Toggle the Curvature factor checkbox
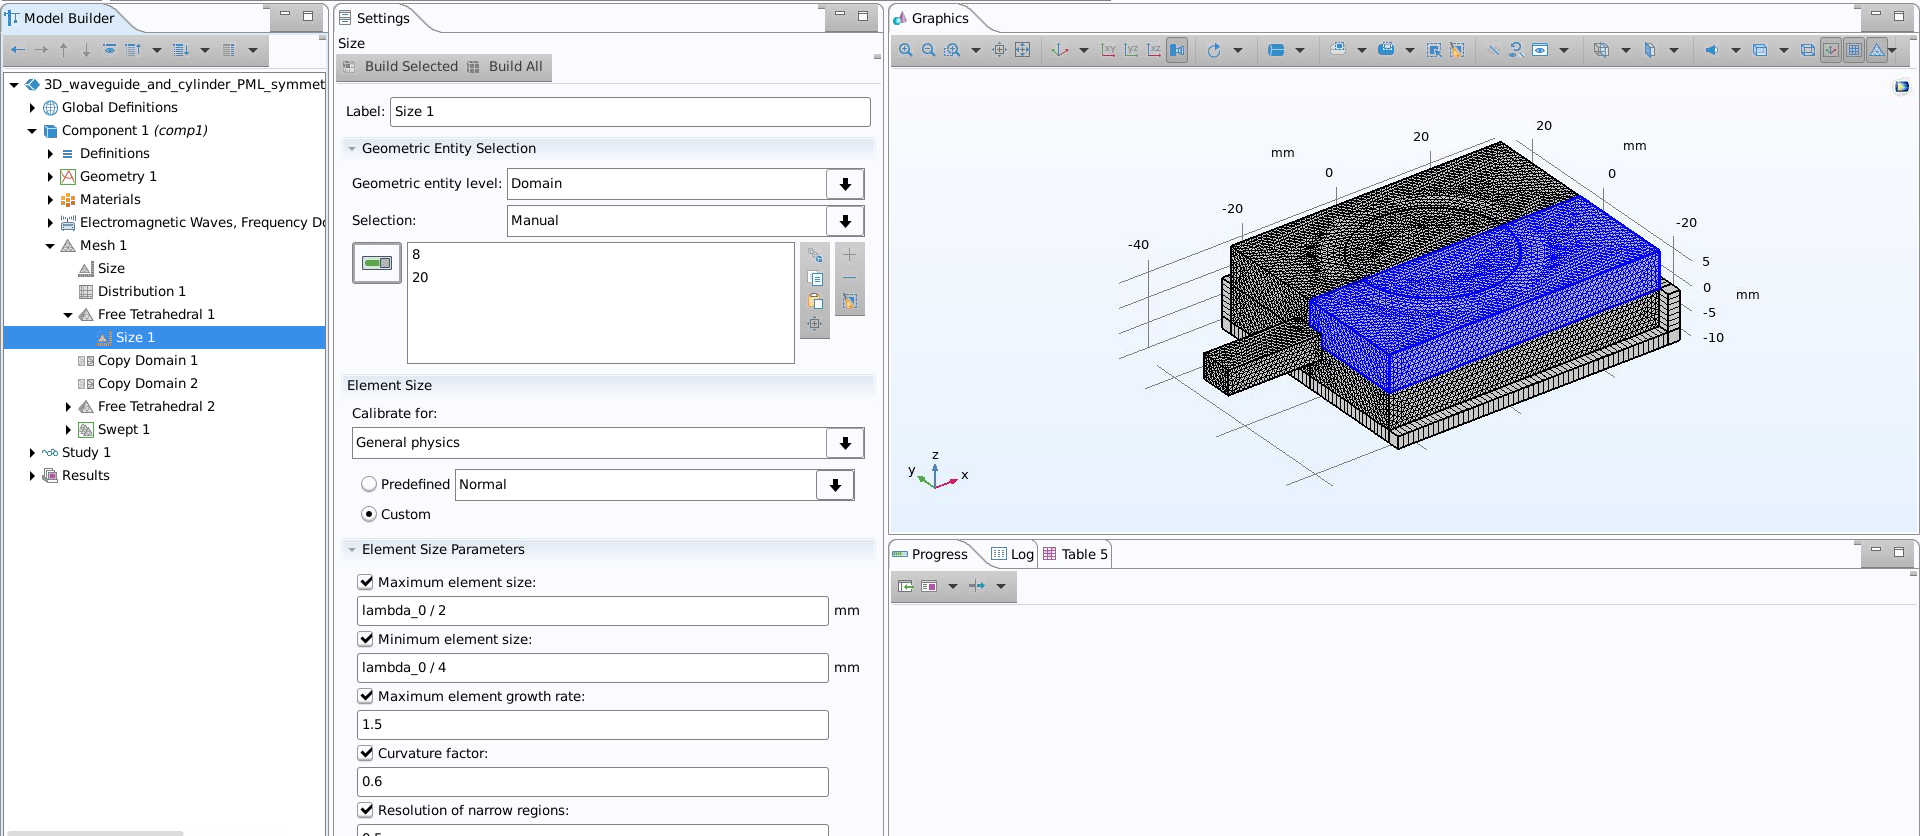The width and height of the screenshot is (1920, 836). click(x=366, y=753)
